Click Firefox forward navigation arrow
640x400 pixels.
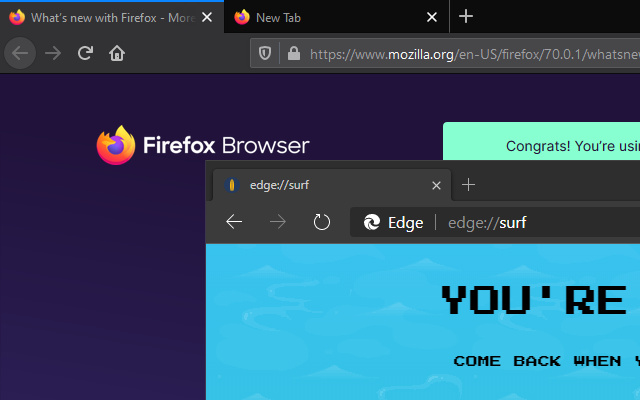(53, 53)
